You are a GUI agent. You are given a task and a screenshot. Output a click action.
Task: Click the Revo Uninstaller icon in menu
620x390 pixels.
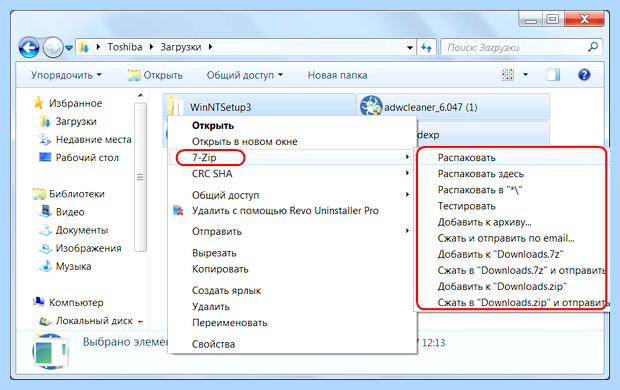[178, 210]
